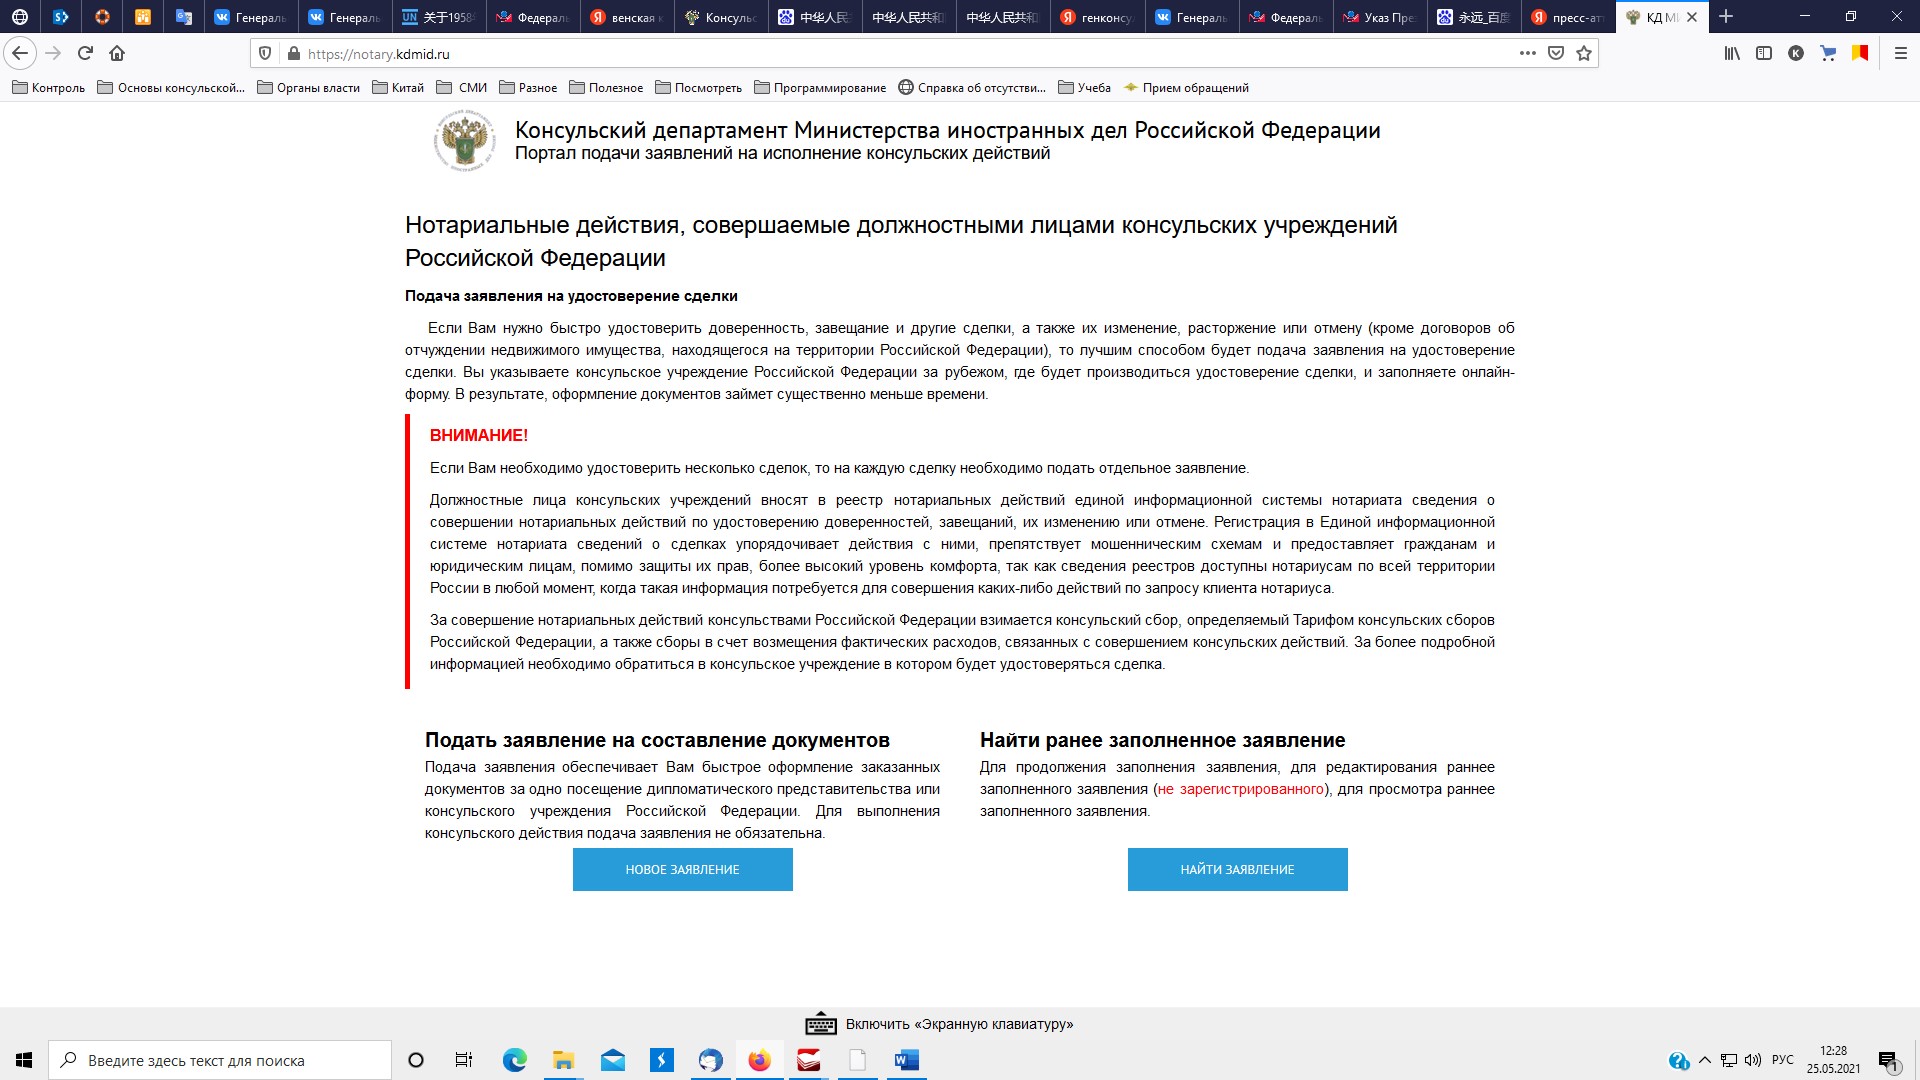This screenshot has width=1920, height=1080.
Task: Click the НОВОЕ ЗАЯВЛЕНИЕ button
Action: tap(683, 870)
